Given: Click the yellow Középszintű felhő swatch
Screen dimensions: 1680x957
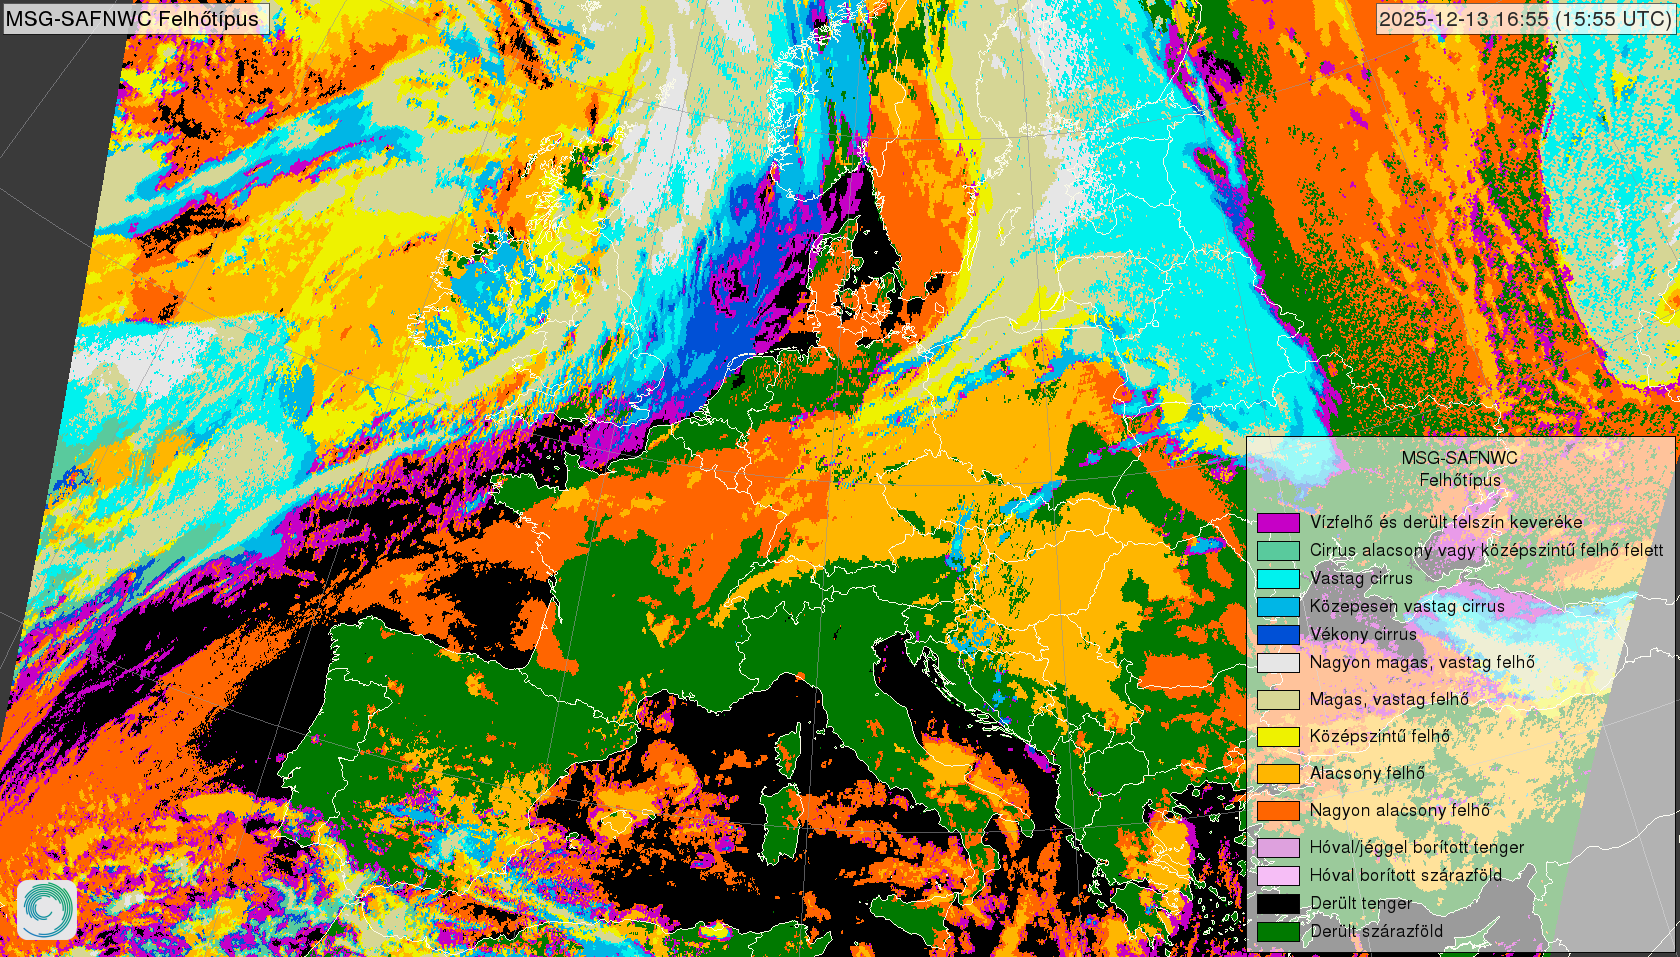Looking at the screenshot, I should (1278, 736).
